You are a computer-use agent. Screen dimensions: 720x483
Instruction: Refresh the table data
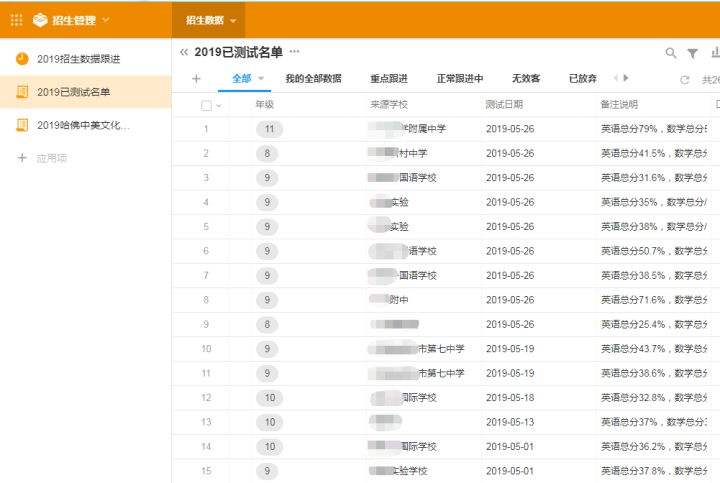coord(684,79)
